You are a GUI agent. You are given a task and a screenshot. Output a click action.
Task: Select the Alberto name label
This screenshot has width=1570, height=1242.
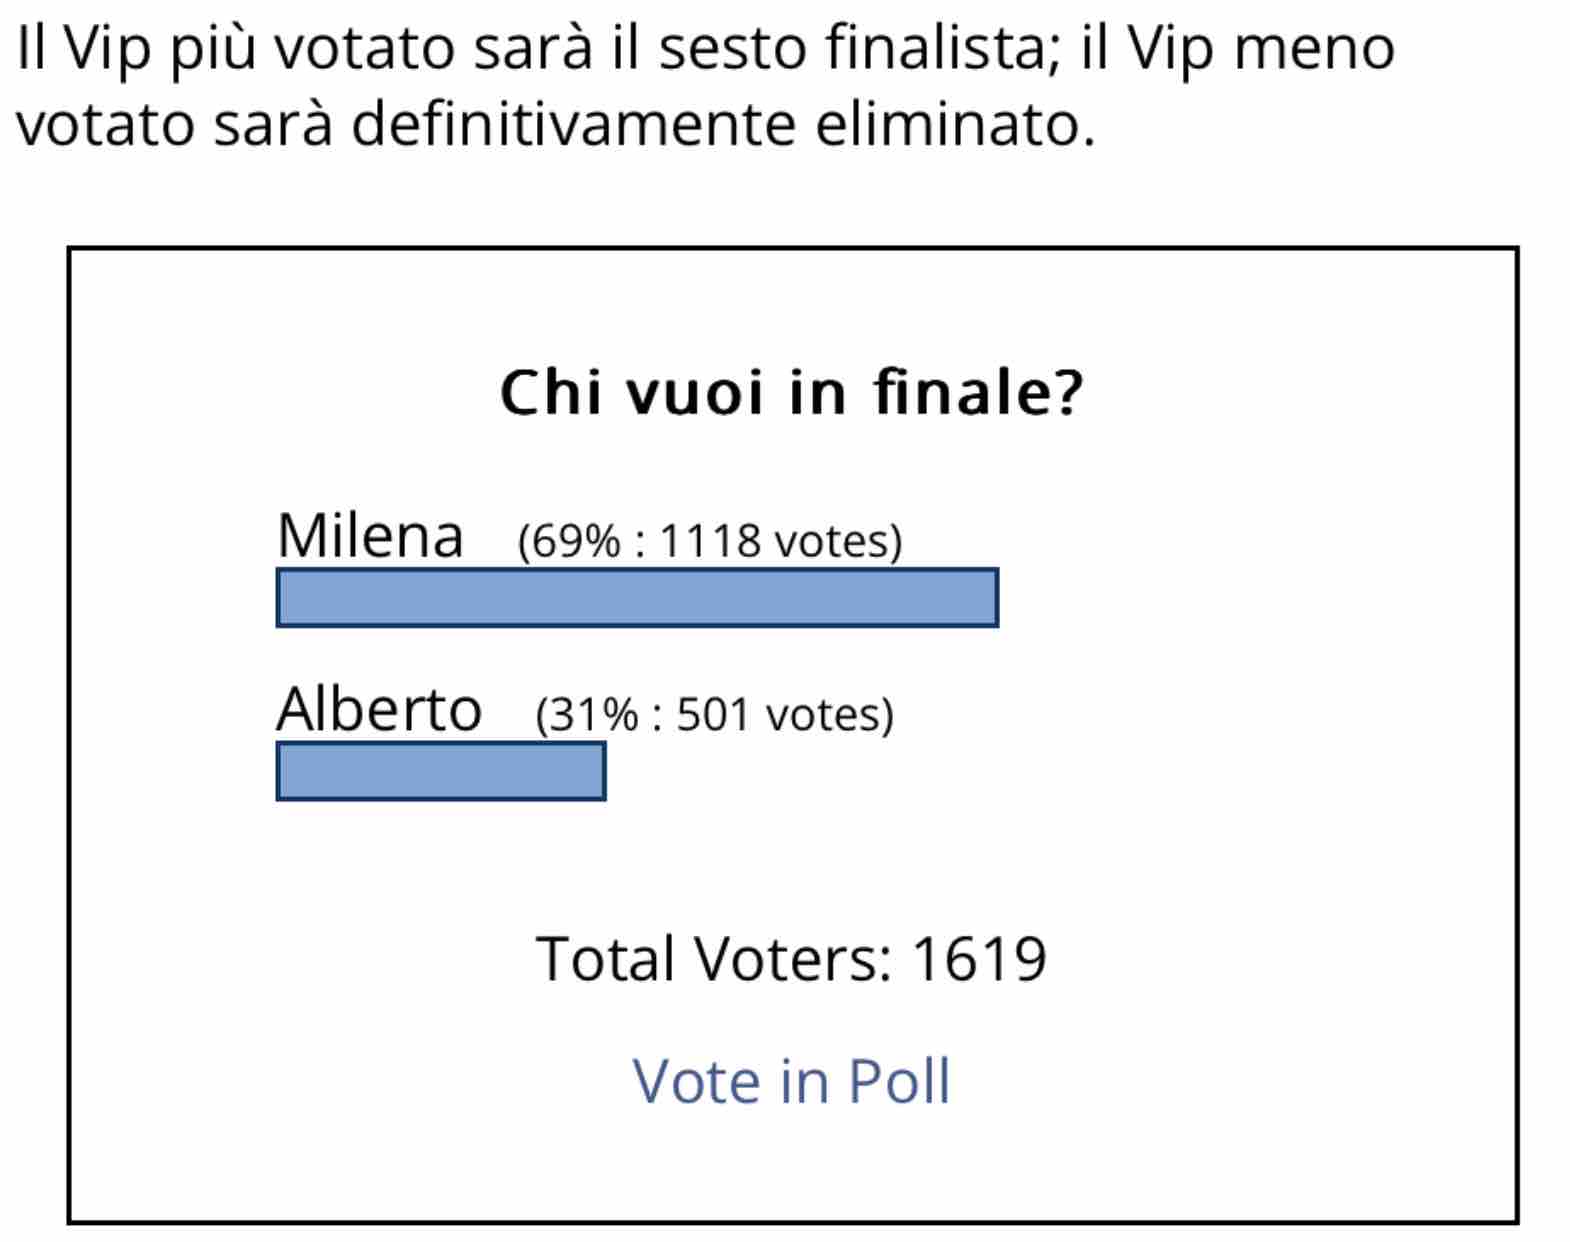coord(379,709)
